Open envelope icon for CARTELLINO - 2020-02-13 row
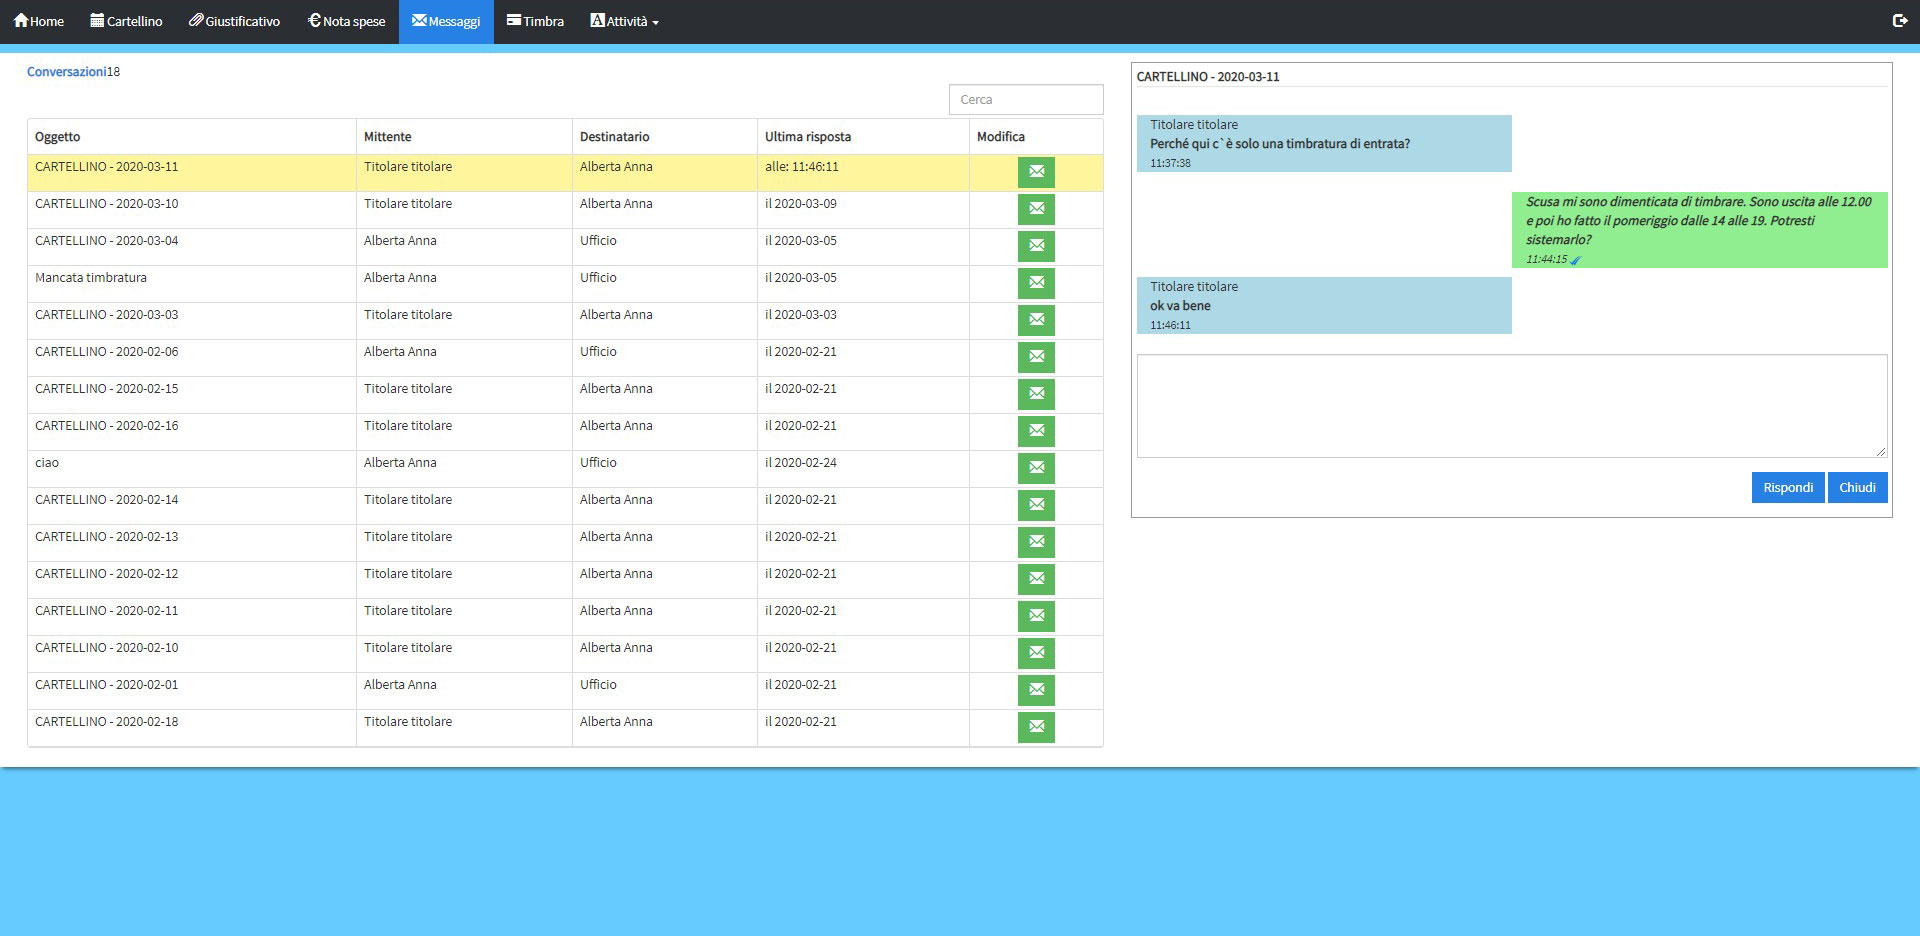 pyautogui.click(x=1036, y=542)
